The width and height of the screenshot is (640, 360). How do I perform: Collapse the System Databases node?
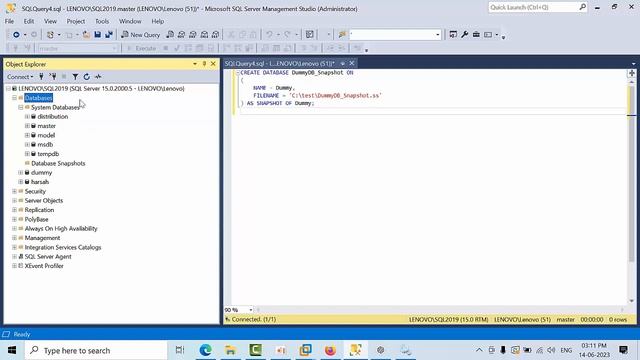click(x=21, y=107)
